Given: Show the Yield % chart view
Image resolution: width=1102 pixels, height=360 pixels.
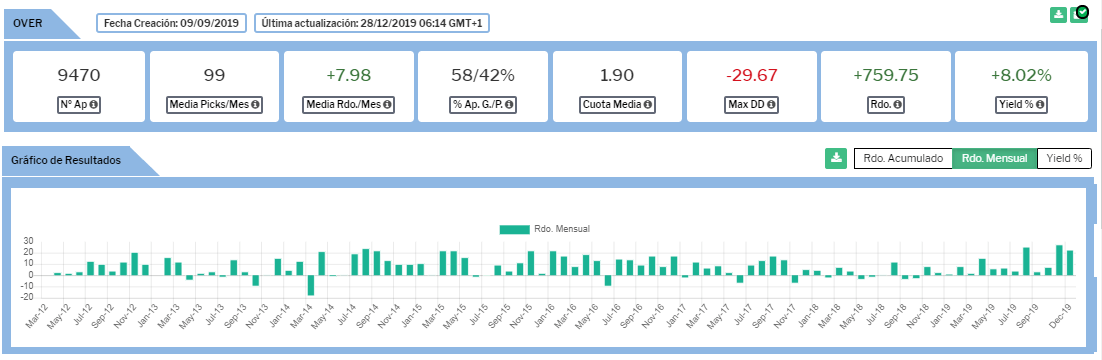Looking at the screenshot, I should coord(1064,159).
